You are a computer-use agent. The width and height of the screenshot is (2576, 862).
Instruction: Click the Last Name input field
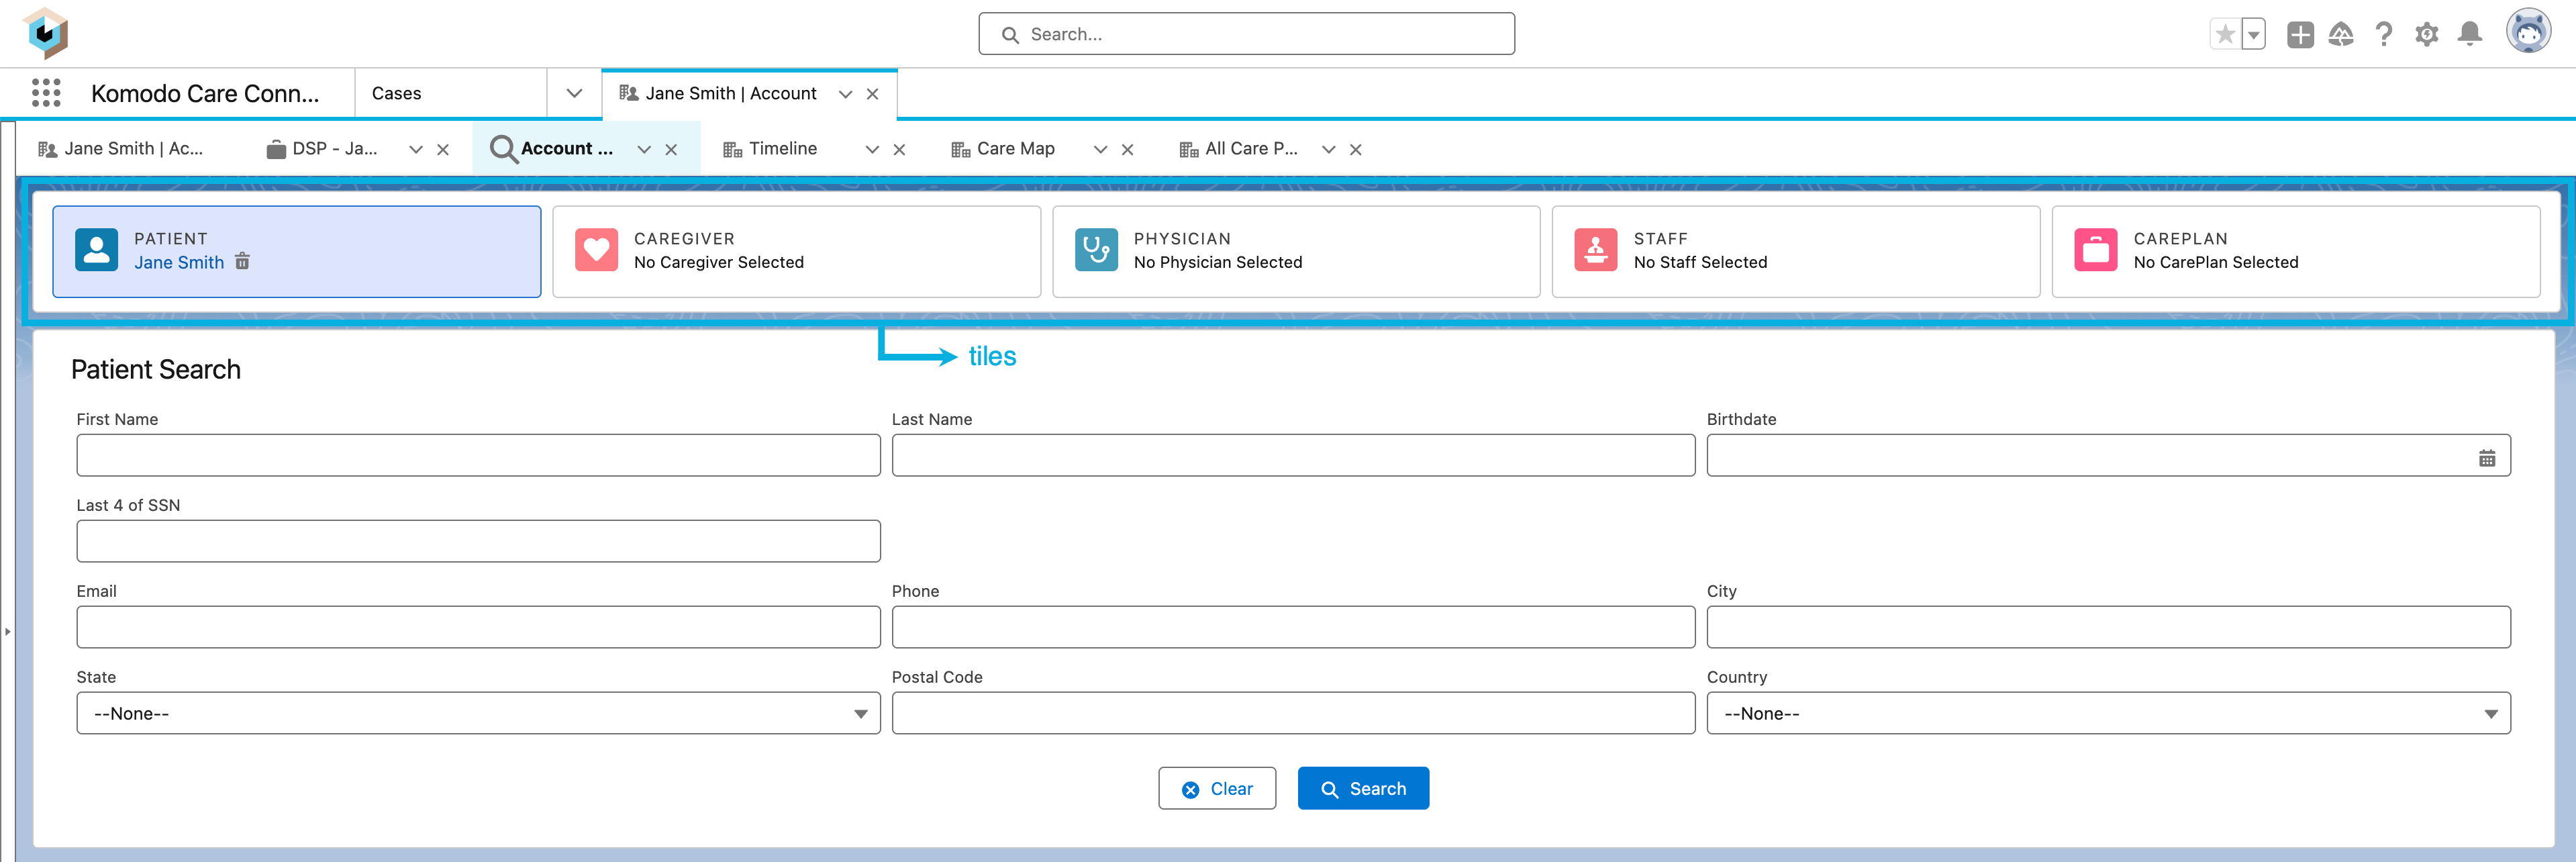coord(1293,455)
